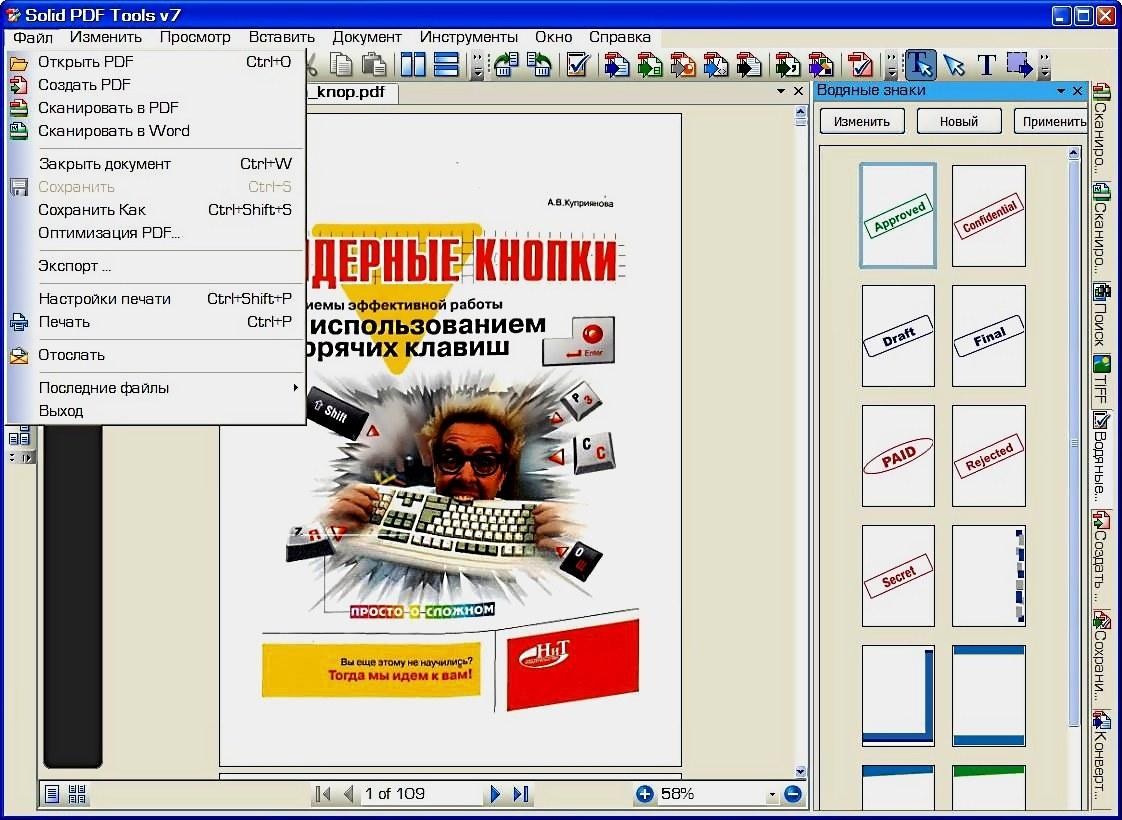Switch to single page view at bottom left
The height and width of the screenshot is (820, 1122).
click(52, 794)
